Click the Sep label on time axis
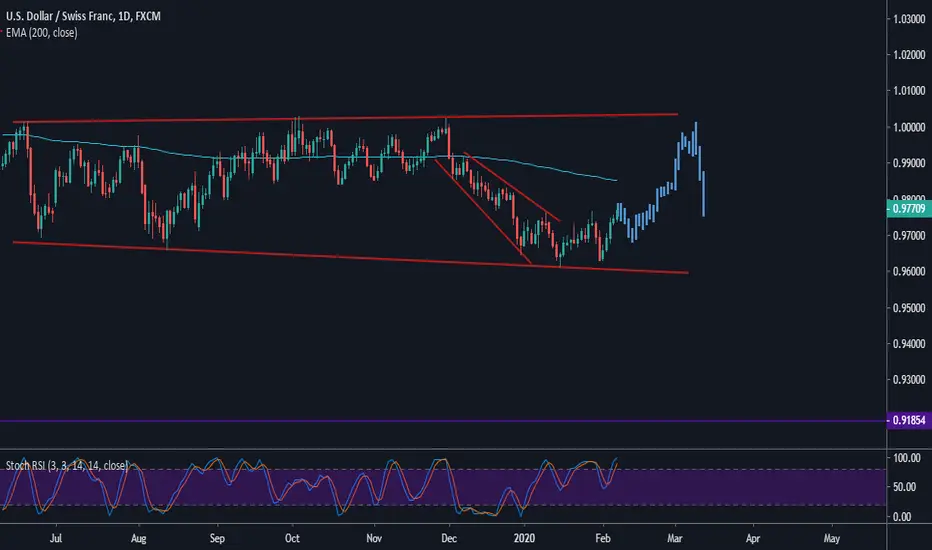This screenshot has height=550, width=932. point(218,538)
